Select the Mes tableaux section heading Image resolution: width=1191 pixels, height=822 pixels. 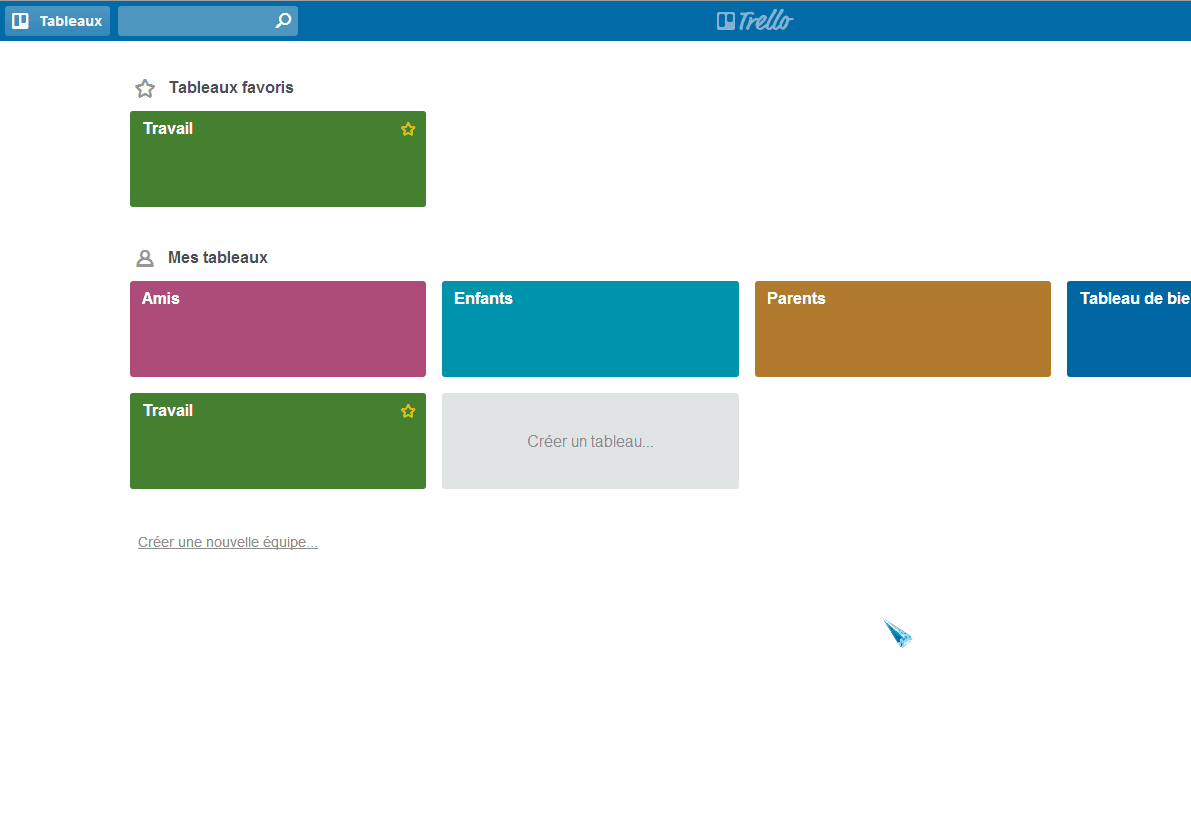click(x=218, y=258)
